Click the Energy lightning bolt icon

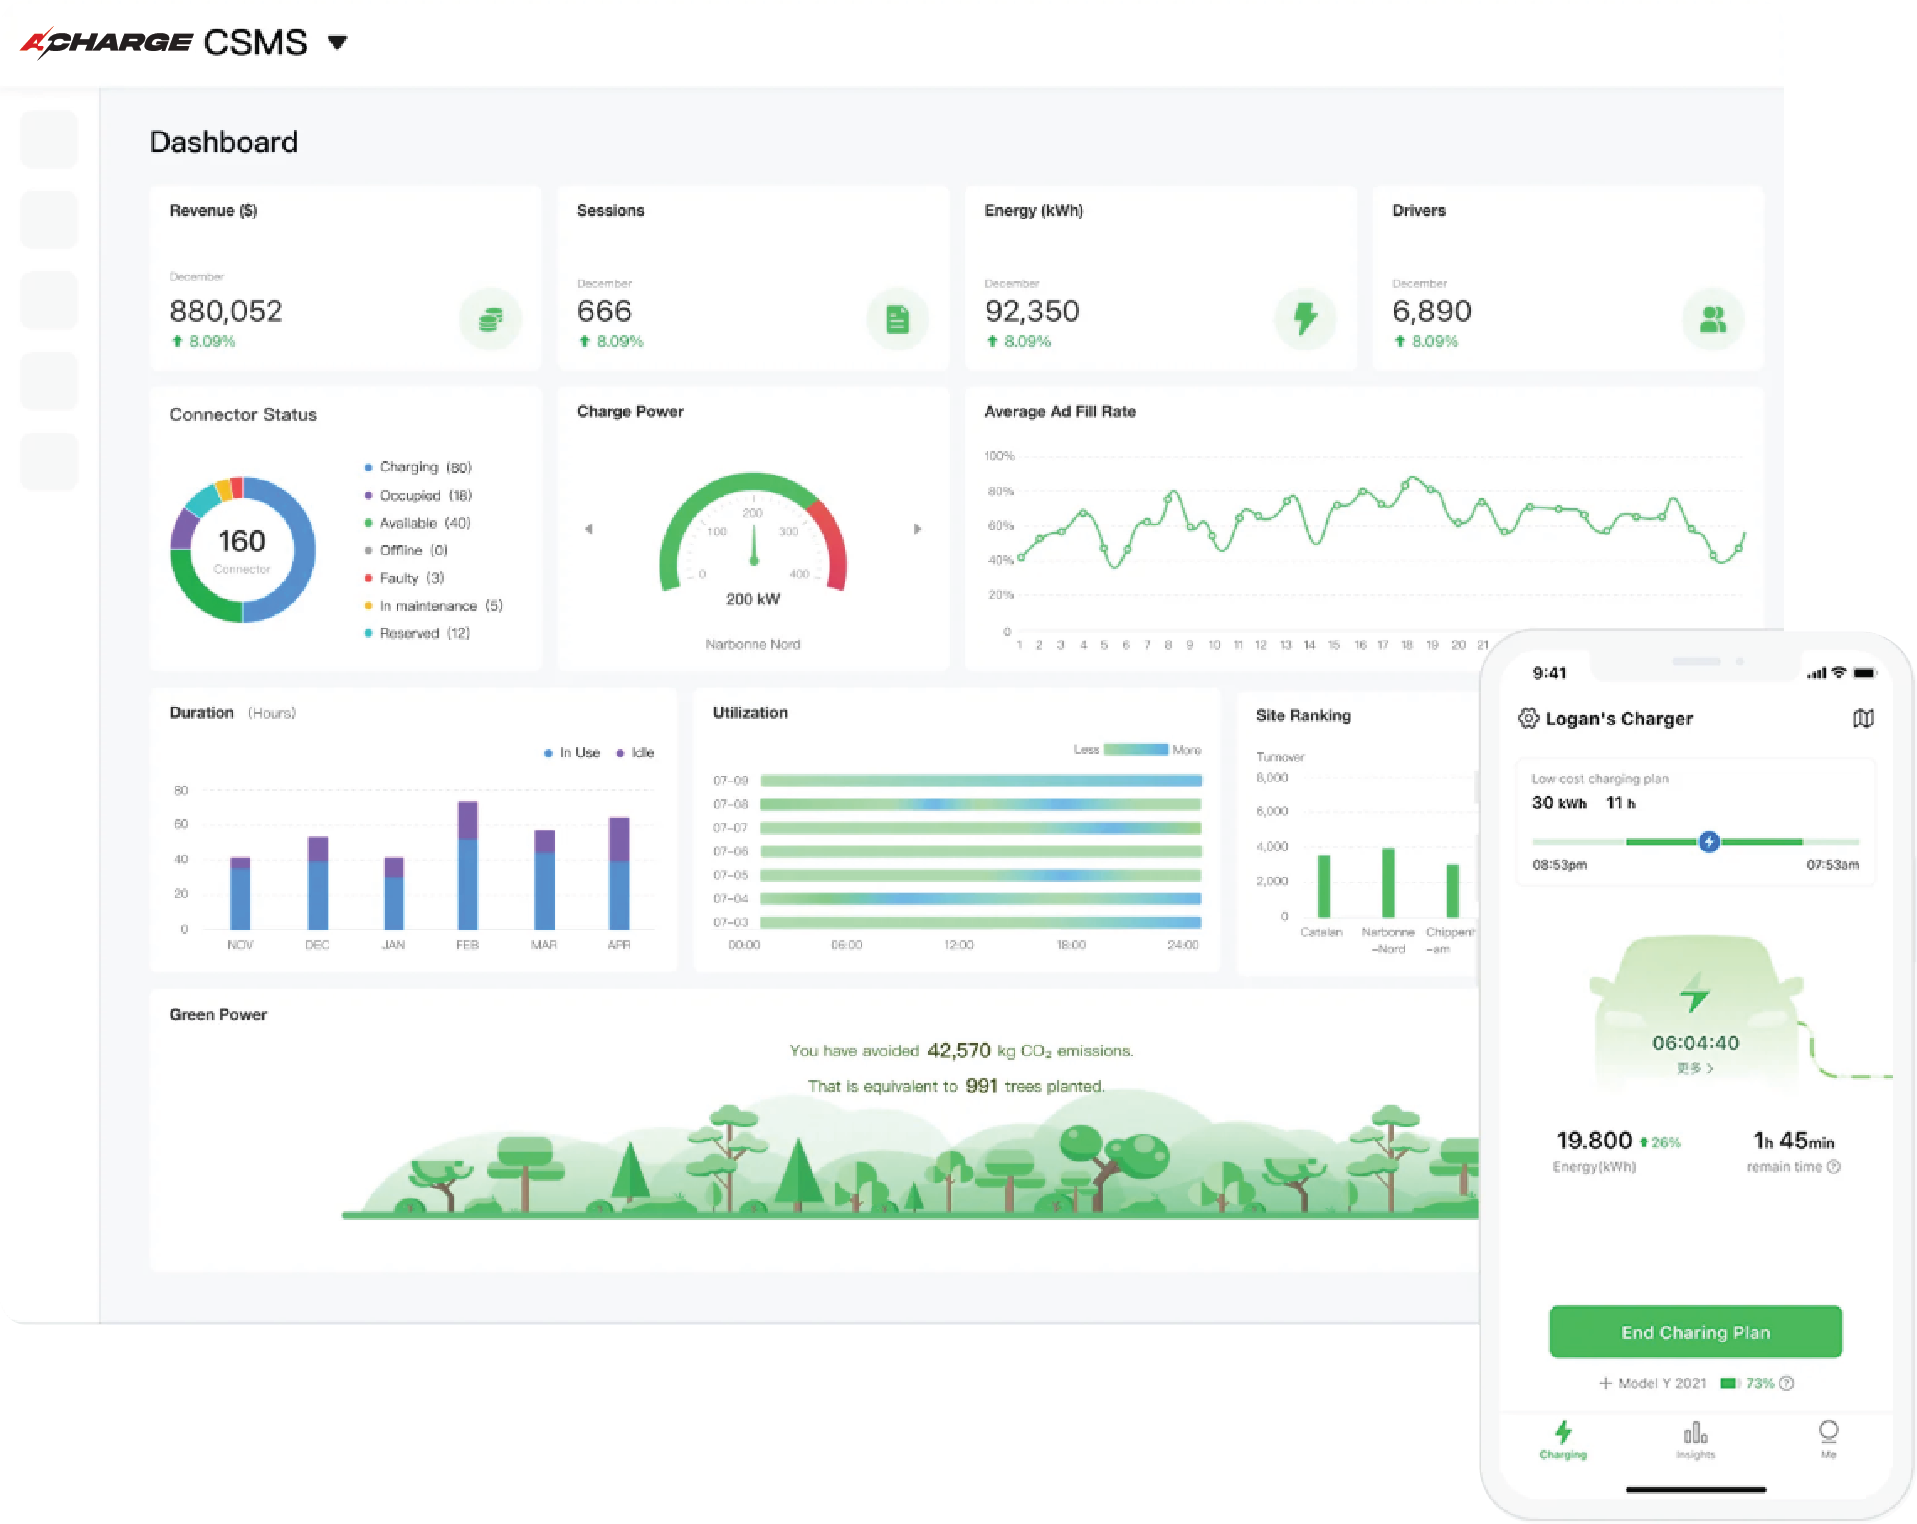[1305, 319]
